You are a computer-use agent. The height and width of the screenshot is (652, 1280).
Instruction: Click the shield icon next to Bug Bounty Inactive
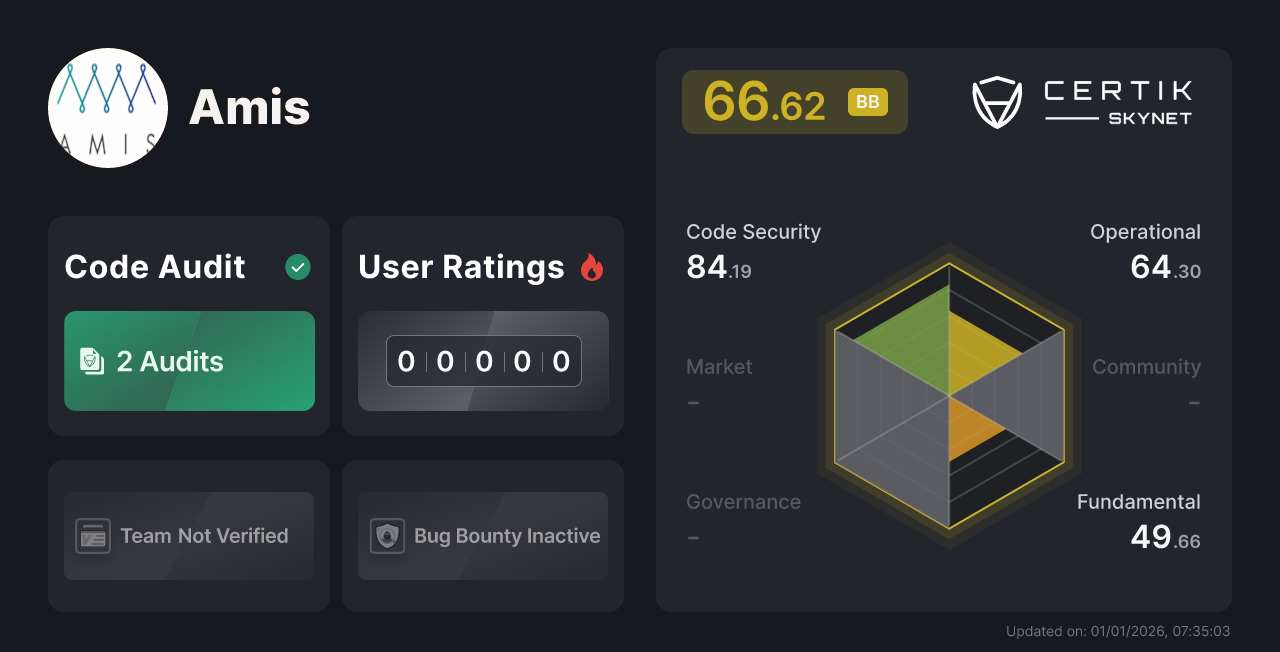tap(388, 536)
